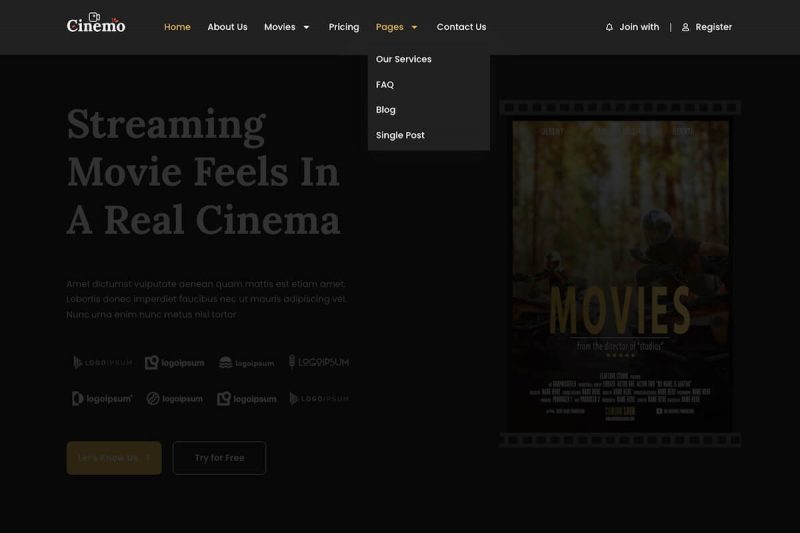Click the user icon beside Register

(x=685, y=27)
